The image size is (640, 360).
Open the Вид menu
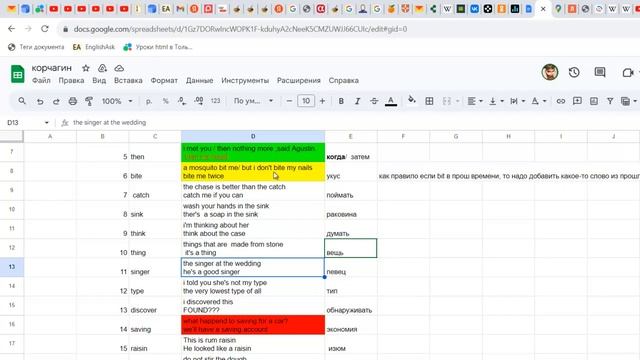pos(99,80)
